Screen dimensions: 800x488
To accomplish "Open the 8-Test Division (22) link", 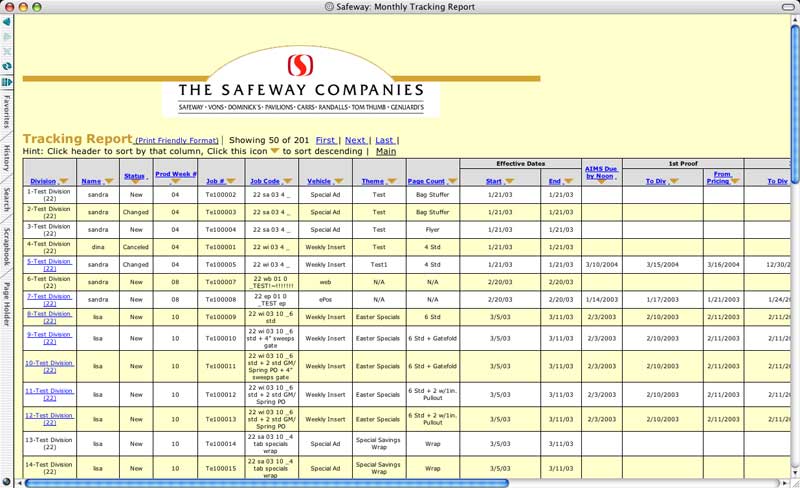I will (x=49, y=317).
